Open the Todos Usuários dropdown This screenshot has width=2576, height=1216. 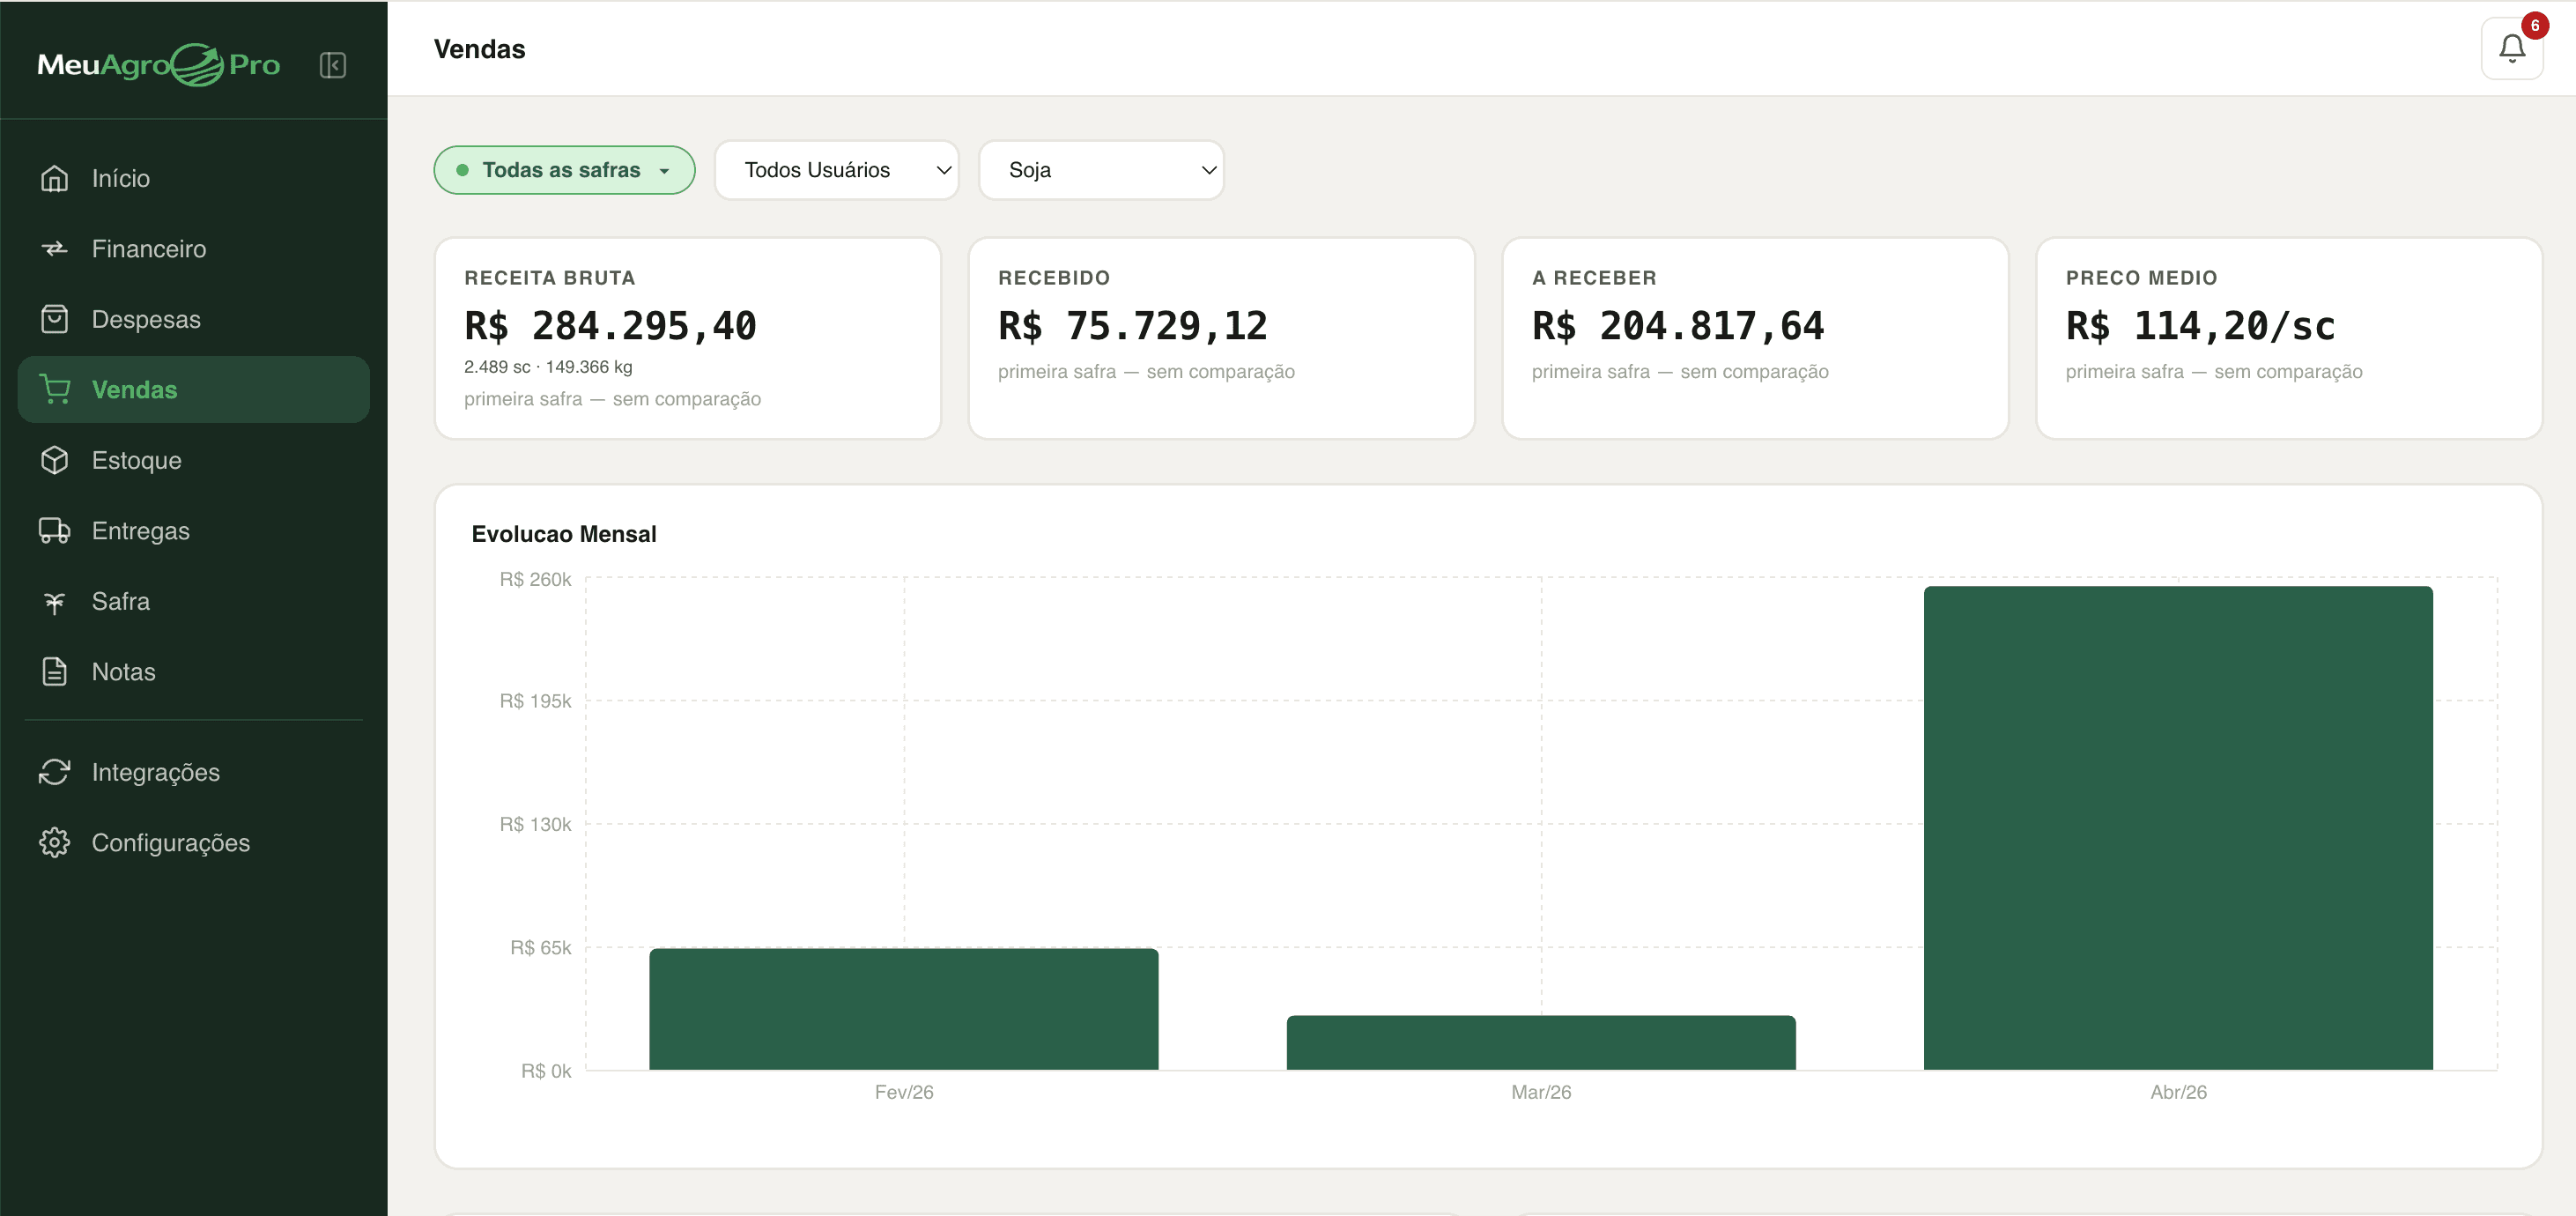(x=836, y=170)
